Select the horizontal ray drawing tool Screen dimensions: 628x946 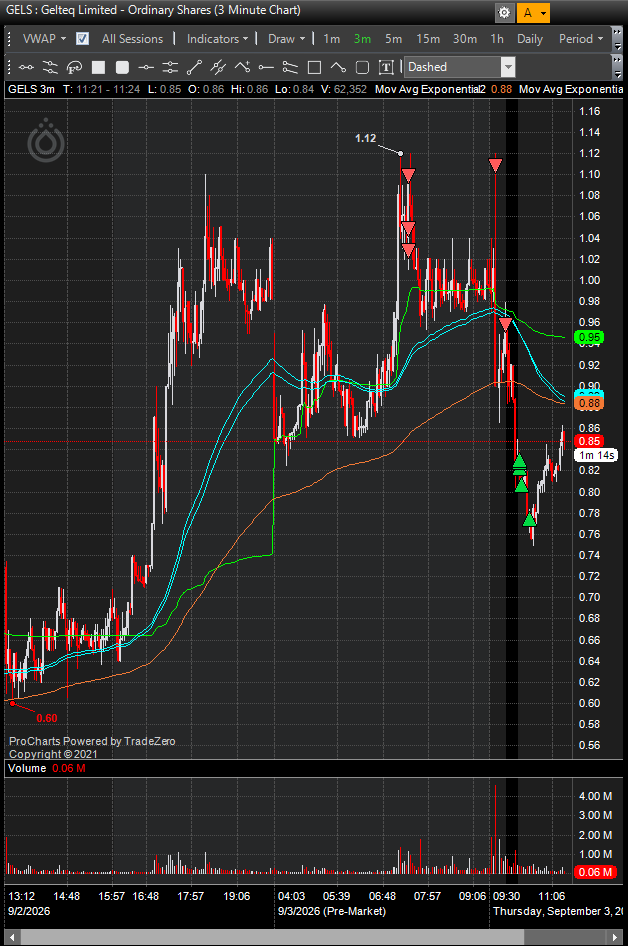click(x=266, y=67)
